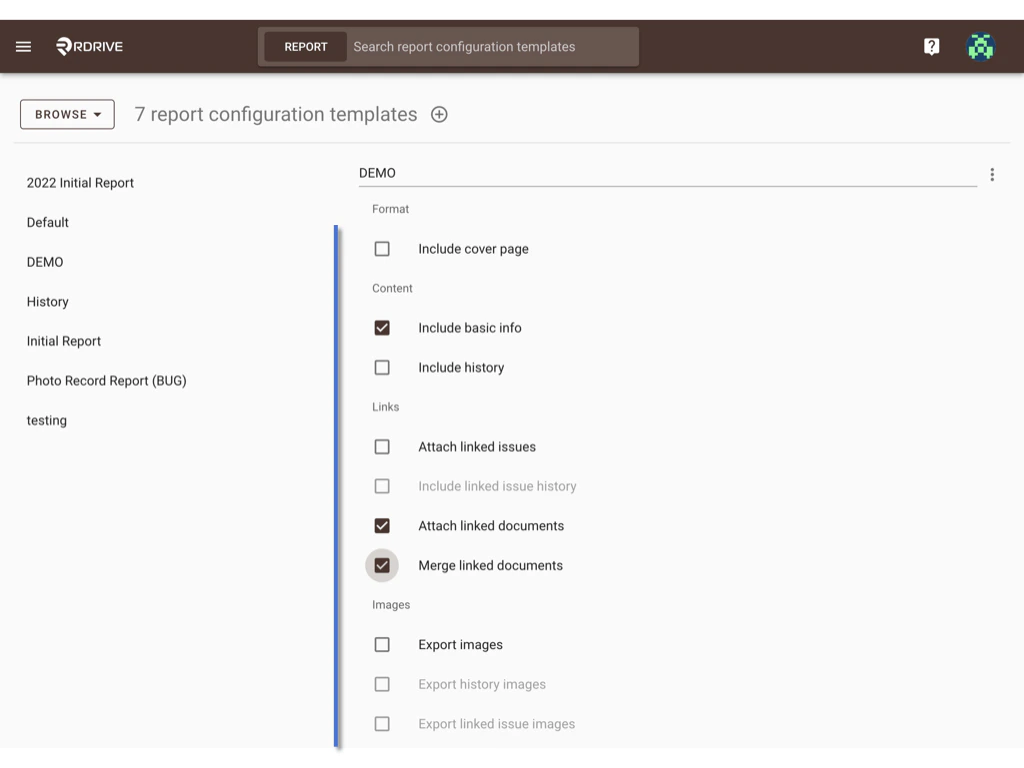Open the BROWSE dropdown
Viewport: 1024px width, 768px height.
[66, 114]
